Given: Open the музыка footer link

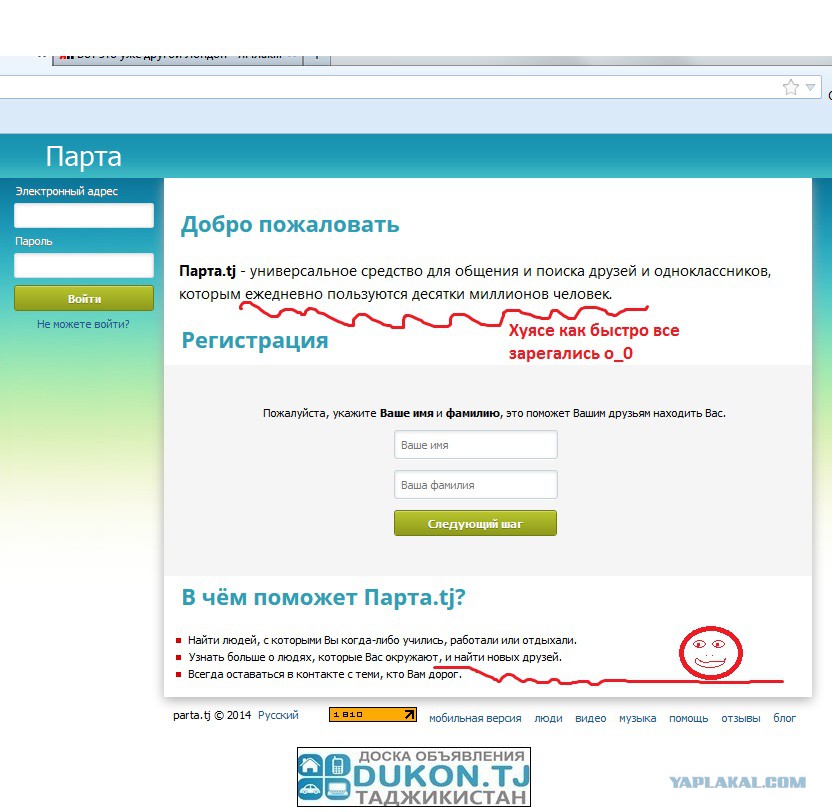Looking at the screenshot, I should [637, 718].
